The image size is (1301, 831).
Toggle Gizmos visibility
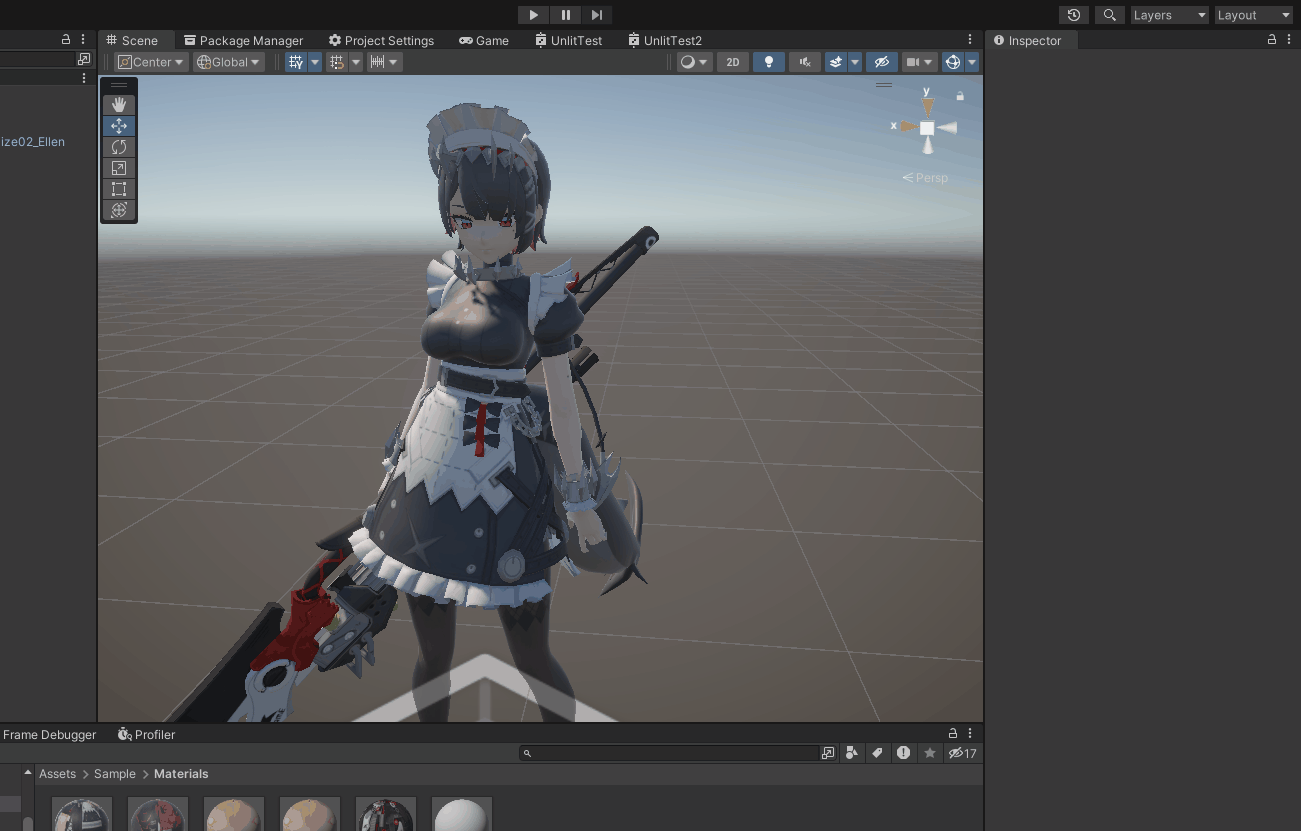click(x=953, y=62)
